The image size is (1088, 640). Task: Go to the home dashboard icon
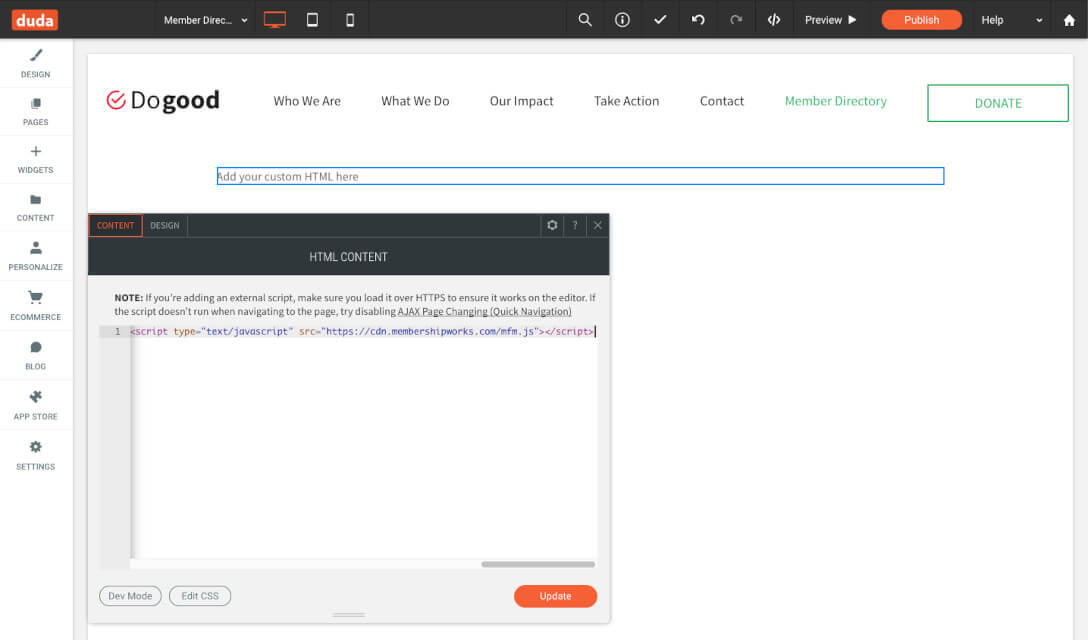pyautogui.click(x=1069, y=19)
